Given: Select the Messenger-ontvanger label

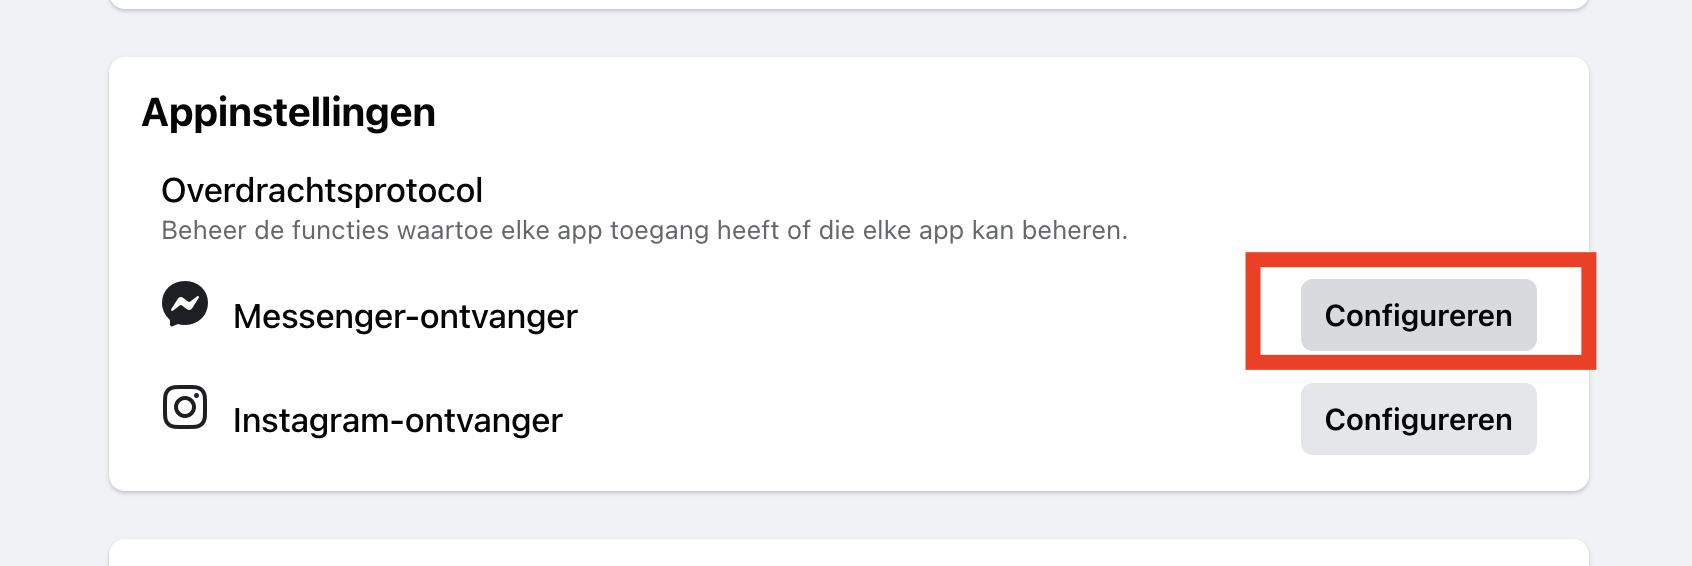Looking at the screenshot, I should (405, 316).
